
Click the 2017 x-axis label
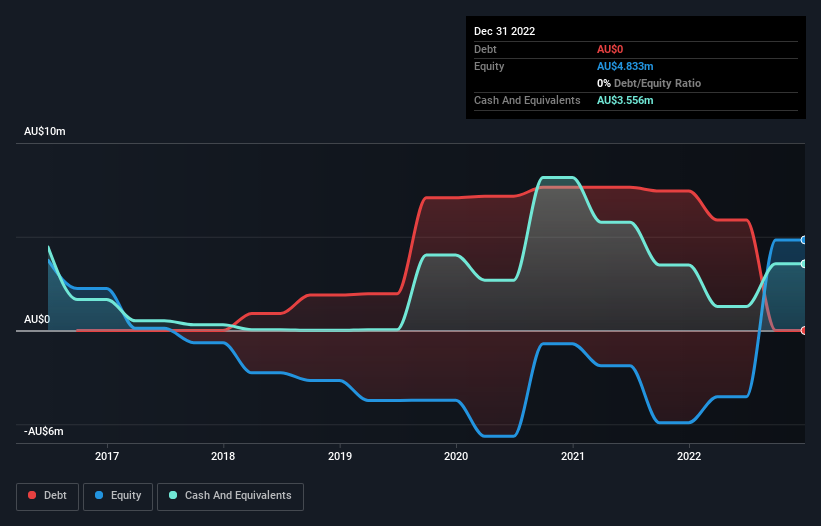[x=107, y=456]
